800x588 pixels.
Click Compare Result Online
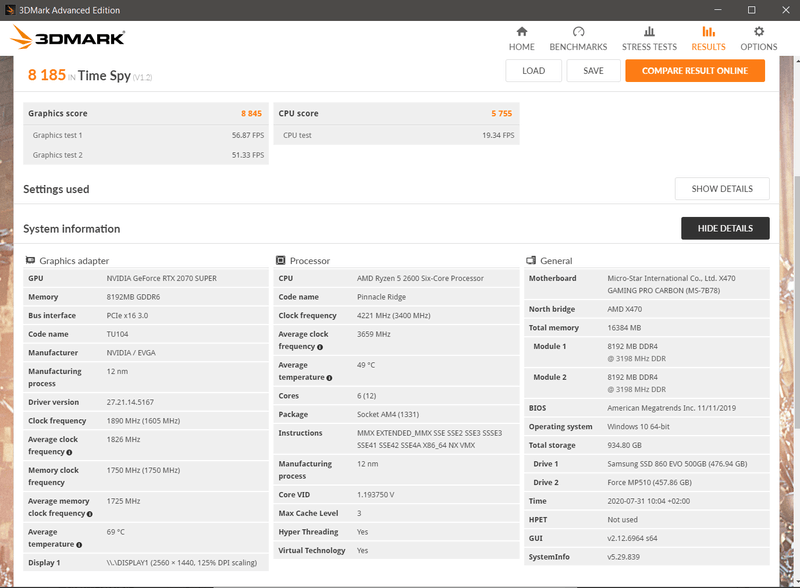(x=694, y=71)
